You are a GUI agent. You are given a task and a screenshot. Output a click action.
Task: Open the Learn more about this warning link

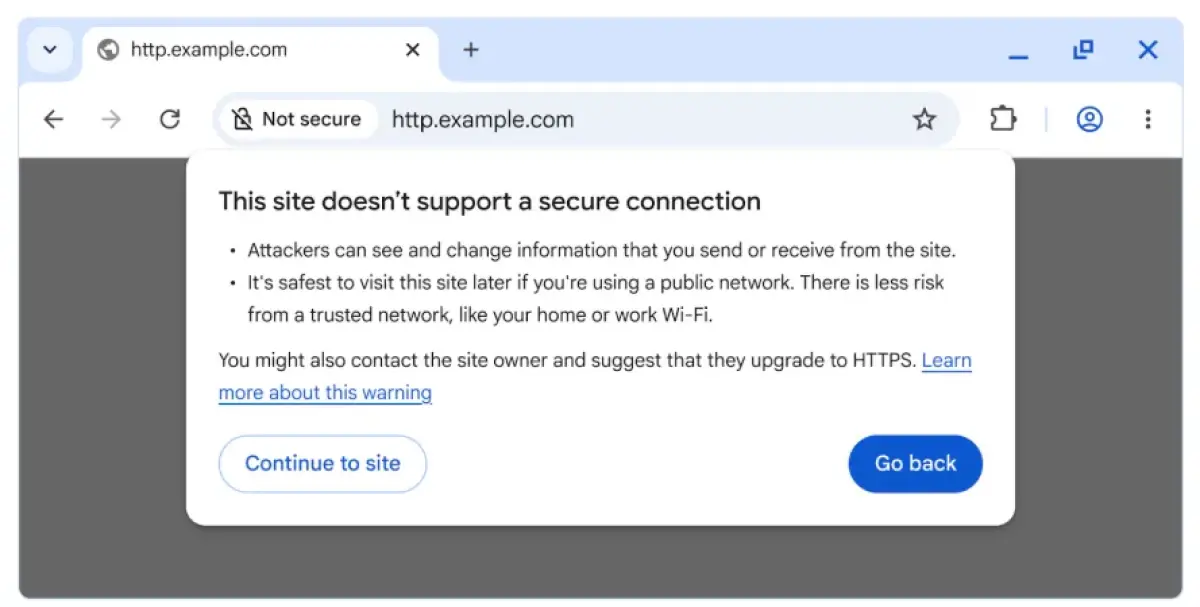pyautogui.click(x=325, y=392)
